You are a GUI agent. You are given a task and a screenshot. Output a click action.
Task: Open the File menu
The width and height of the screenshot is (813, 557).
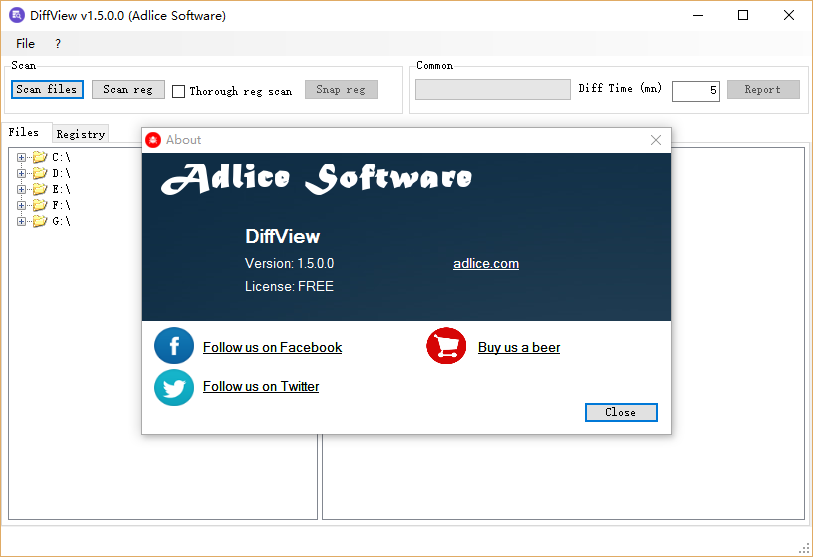point(25,44)
